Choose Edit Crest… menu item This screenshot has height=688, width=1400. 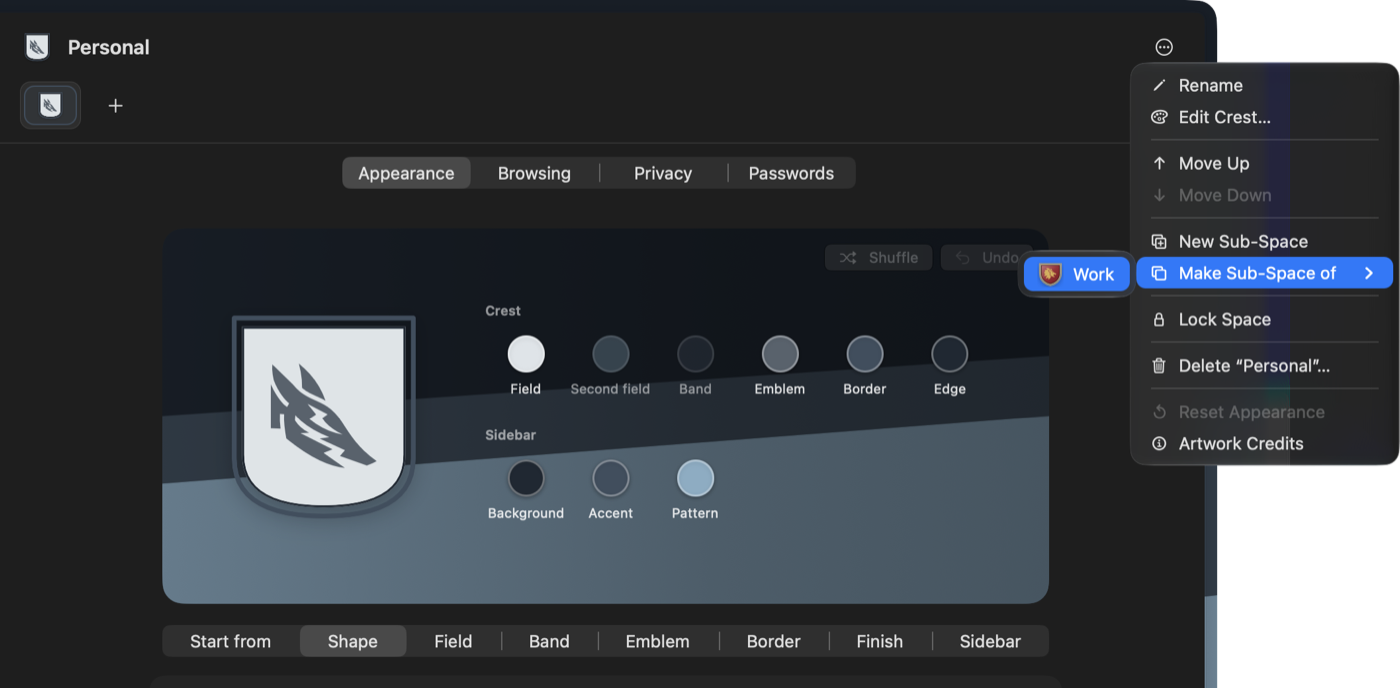(1265, 117)
